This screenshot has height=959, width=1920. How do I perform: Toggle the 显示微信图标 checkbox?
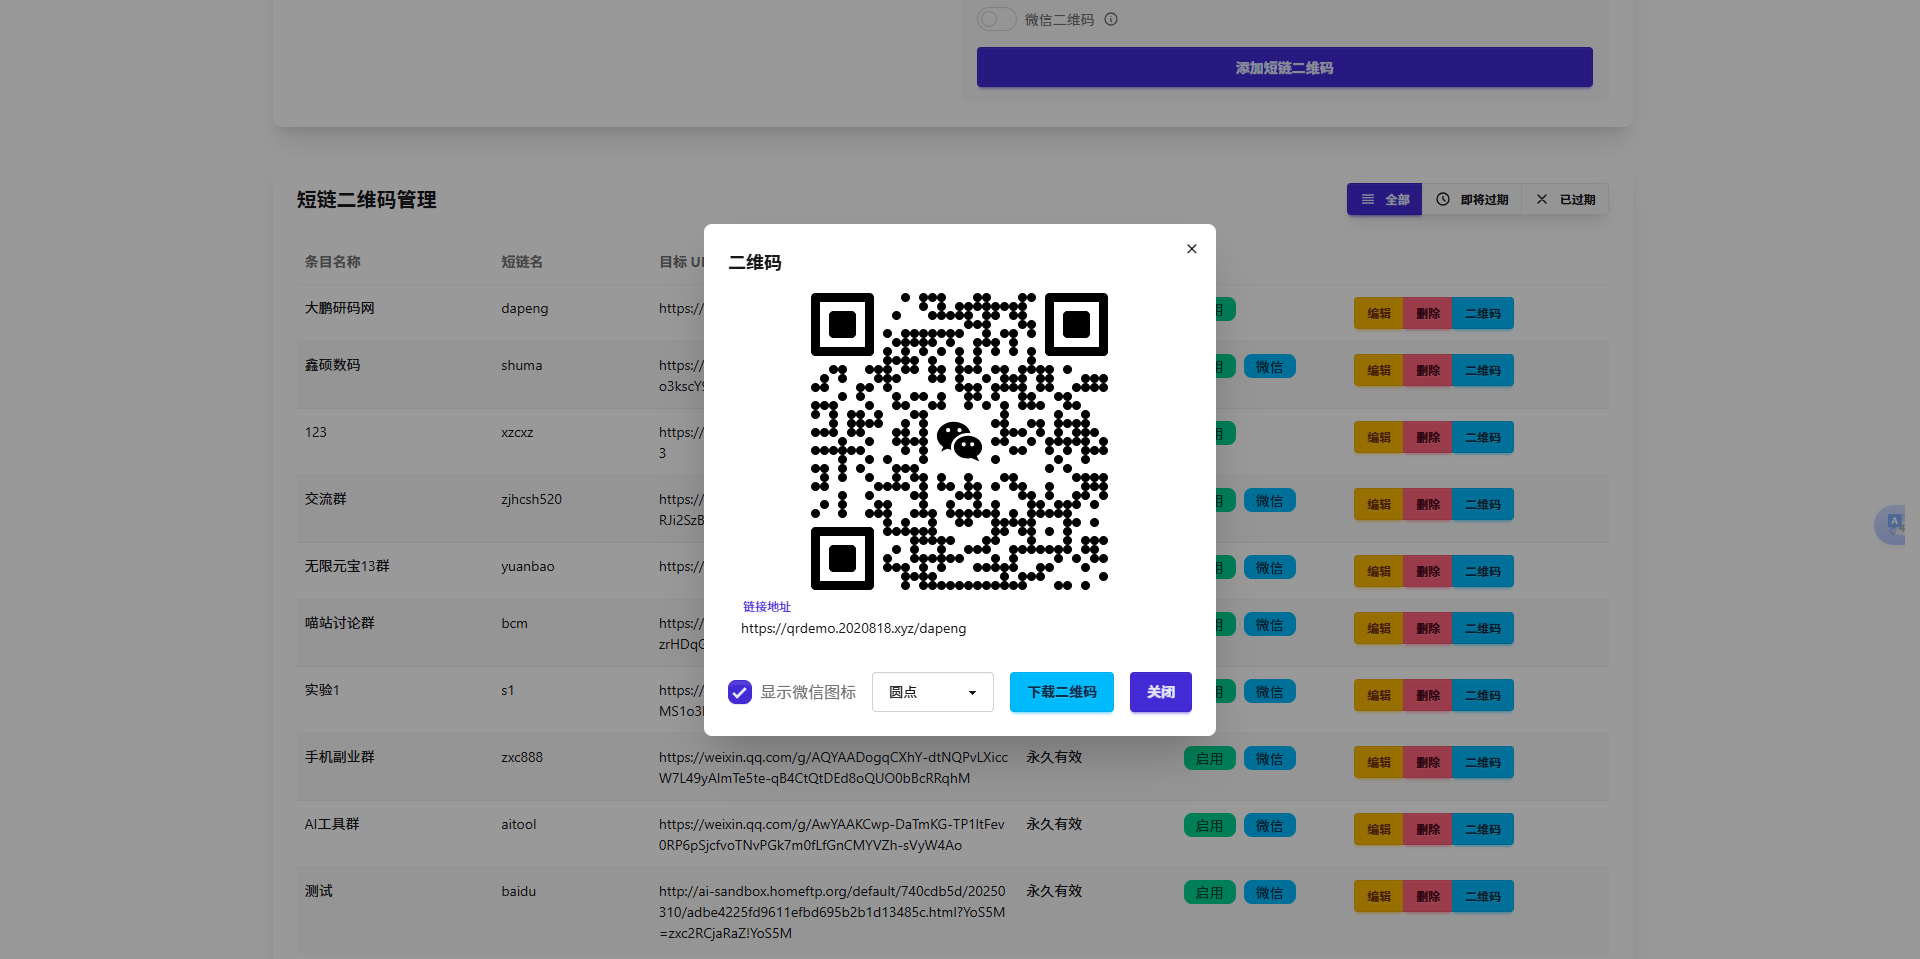tap(740, 692)
